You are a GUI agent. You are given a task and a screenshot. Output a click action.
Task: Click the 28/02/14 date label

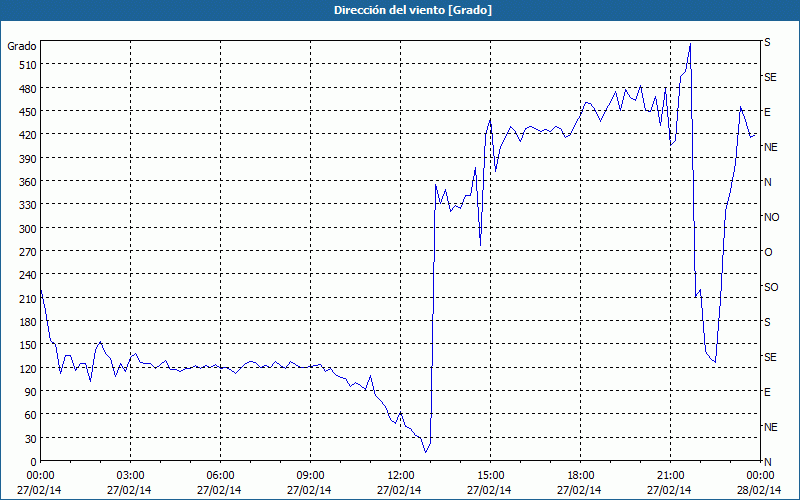pyautogui.click(x=759, y=490)
